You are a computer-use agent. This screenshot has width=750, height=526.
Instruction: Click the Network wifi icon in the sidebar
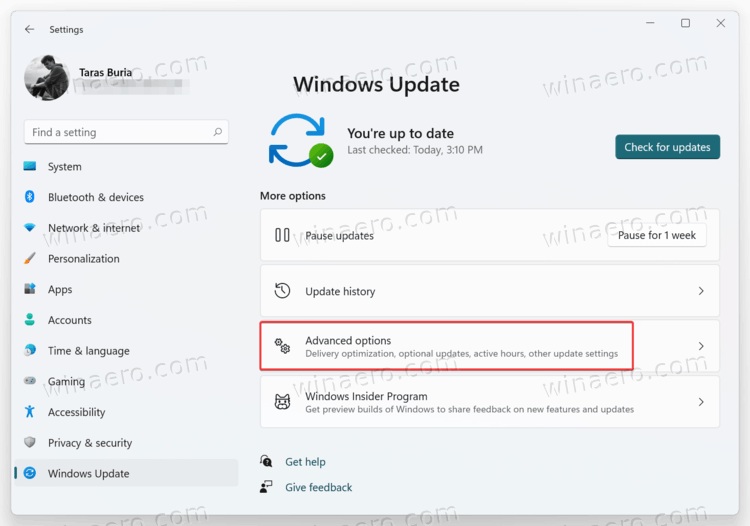pos(30,228)
